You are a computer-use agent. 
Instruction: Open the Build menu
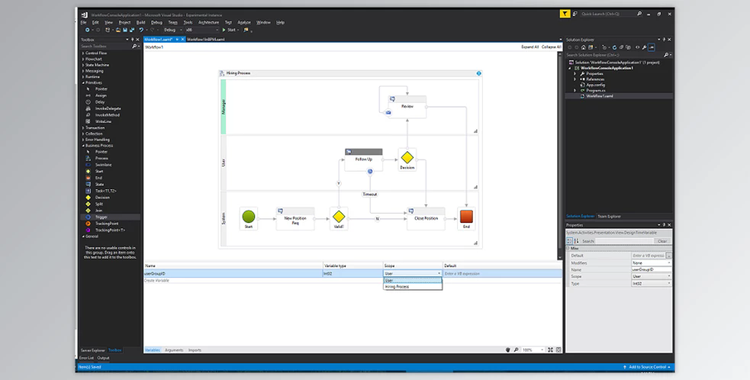141,22
